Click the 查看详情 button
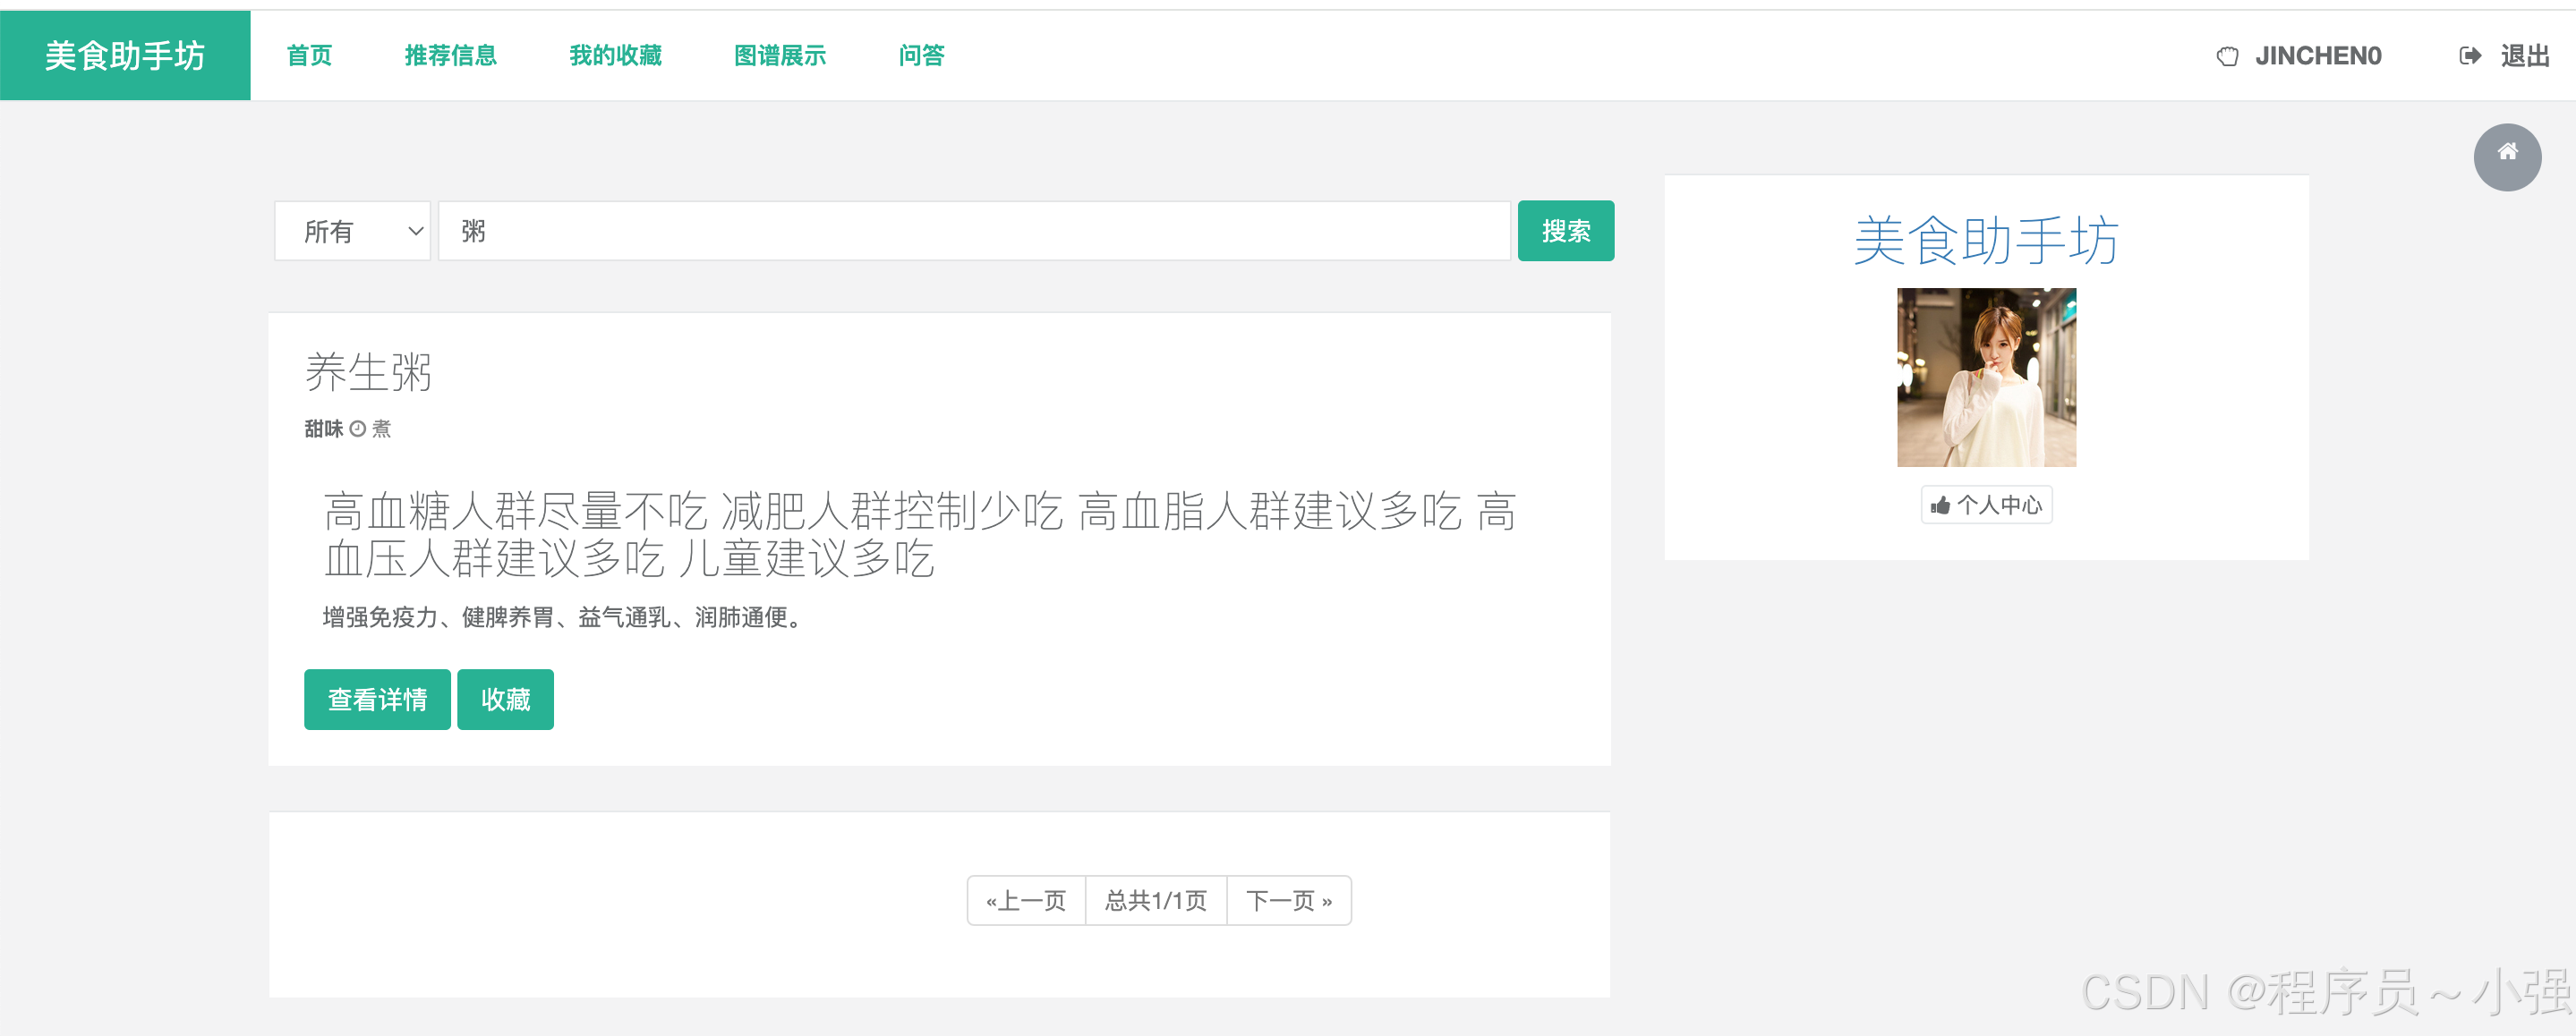Image resolution: width=2576 pixels, height=1036 pixels. [377, 699]
